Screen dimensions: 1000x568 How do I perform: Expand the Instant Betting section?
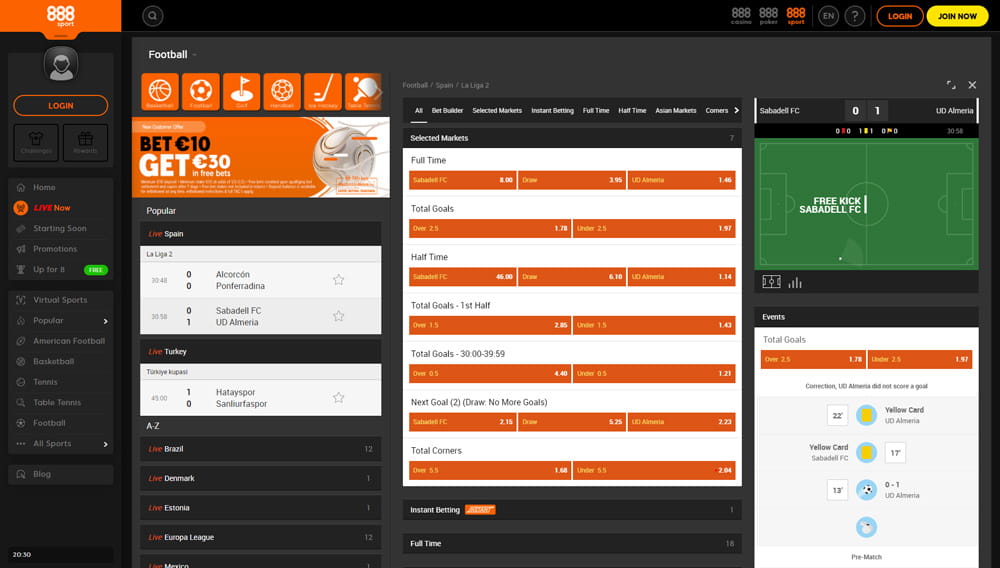[x=572, y=509]
